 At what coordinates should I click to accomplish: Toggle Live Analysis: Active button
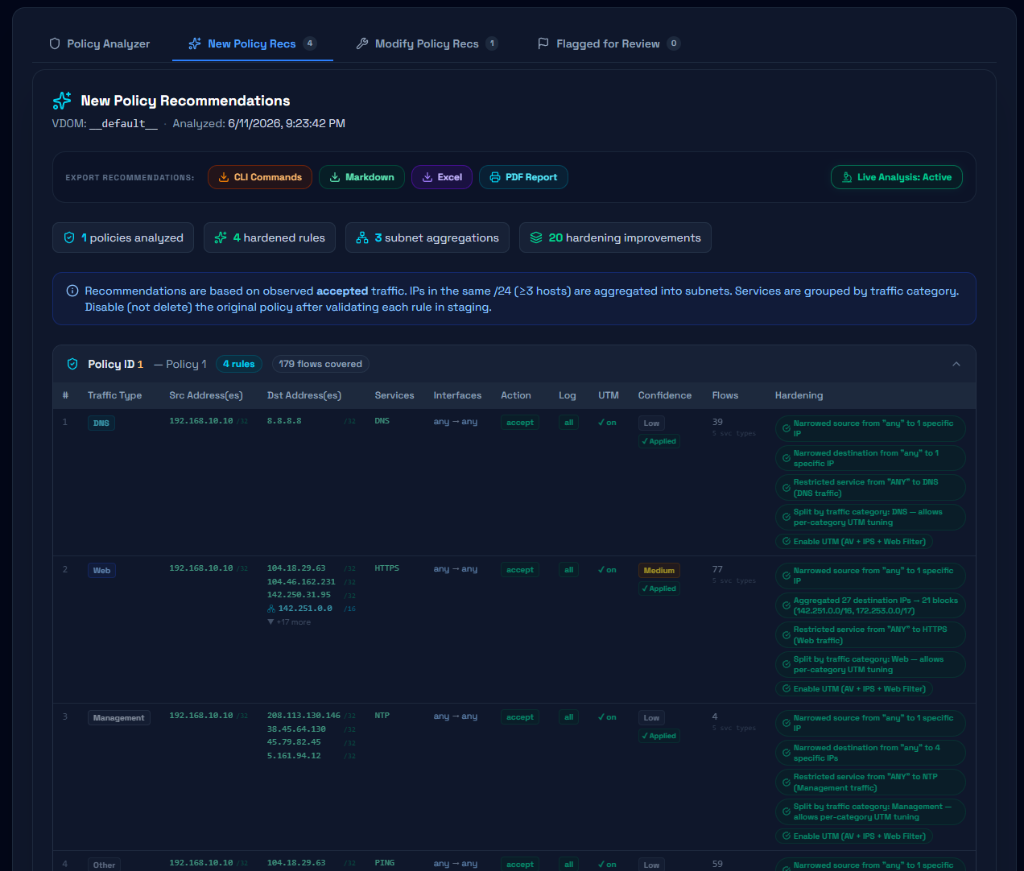tap(897, 177)
